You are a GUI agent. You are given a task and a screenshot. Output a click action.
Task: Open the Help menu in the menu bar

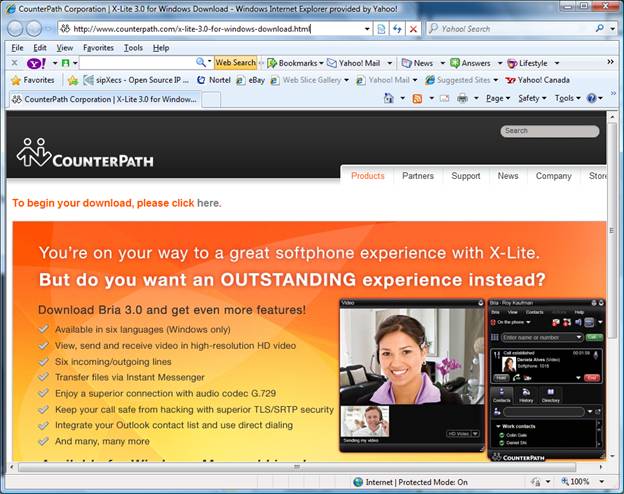(x=161, y=48)
